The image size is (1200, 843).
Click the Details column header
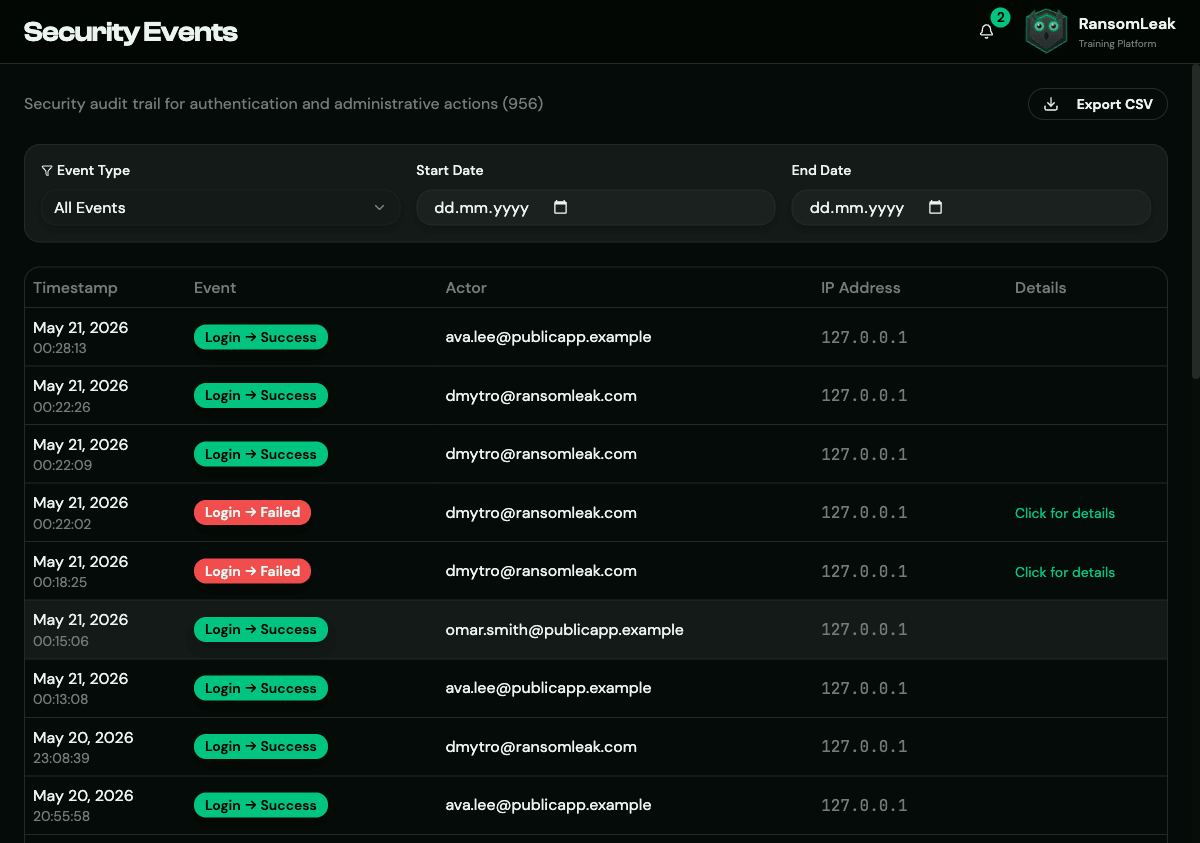(1040, 288)
